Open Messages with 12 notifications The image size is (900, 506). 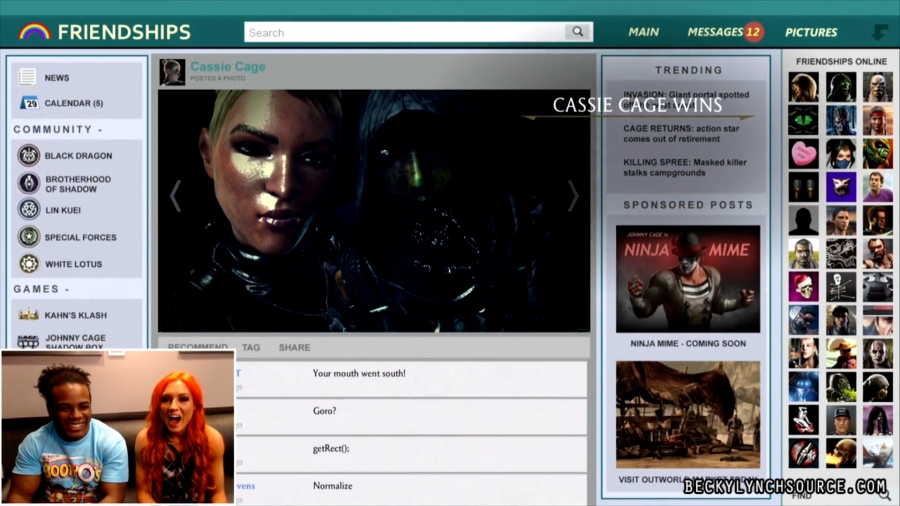click(x=724, y=32)
